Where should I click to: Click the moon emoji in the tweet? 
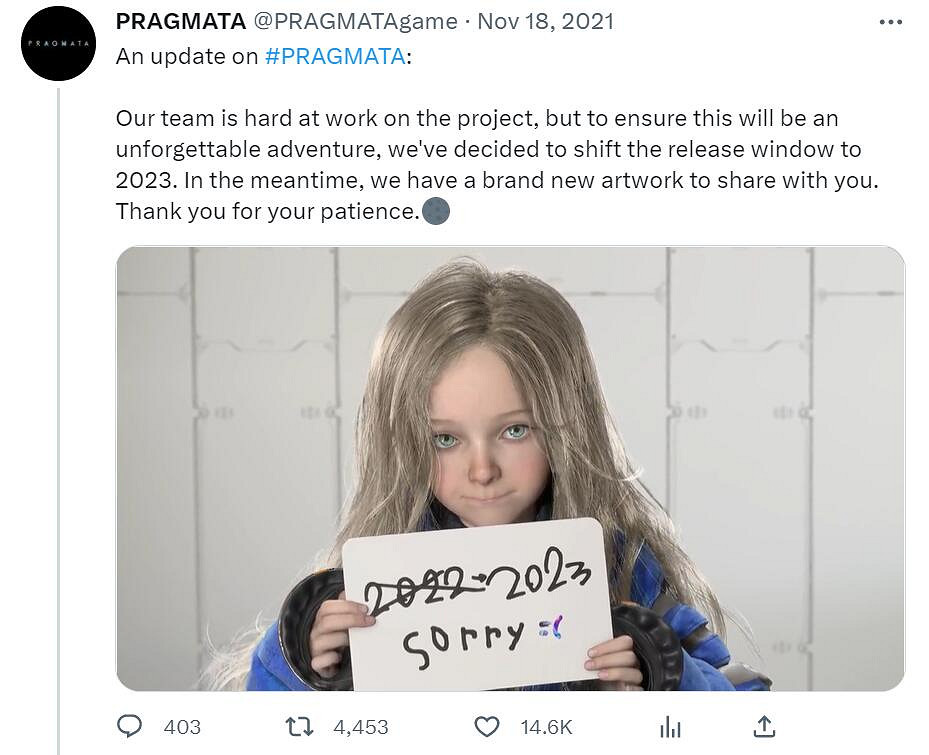click(x=436, y=211)
